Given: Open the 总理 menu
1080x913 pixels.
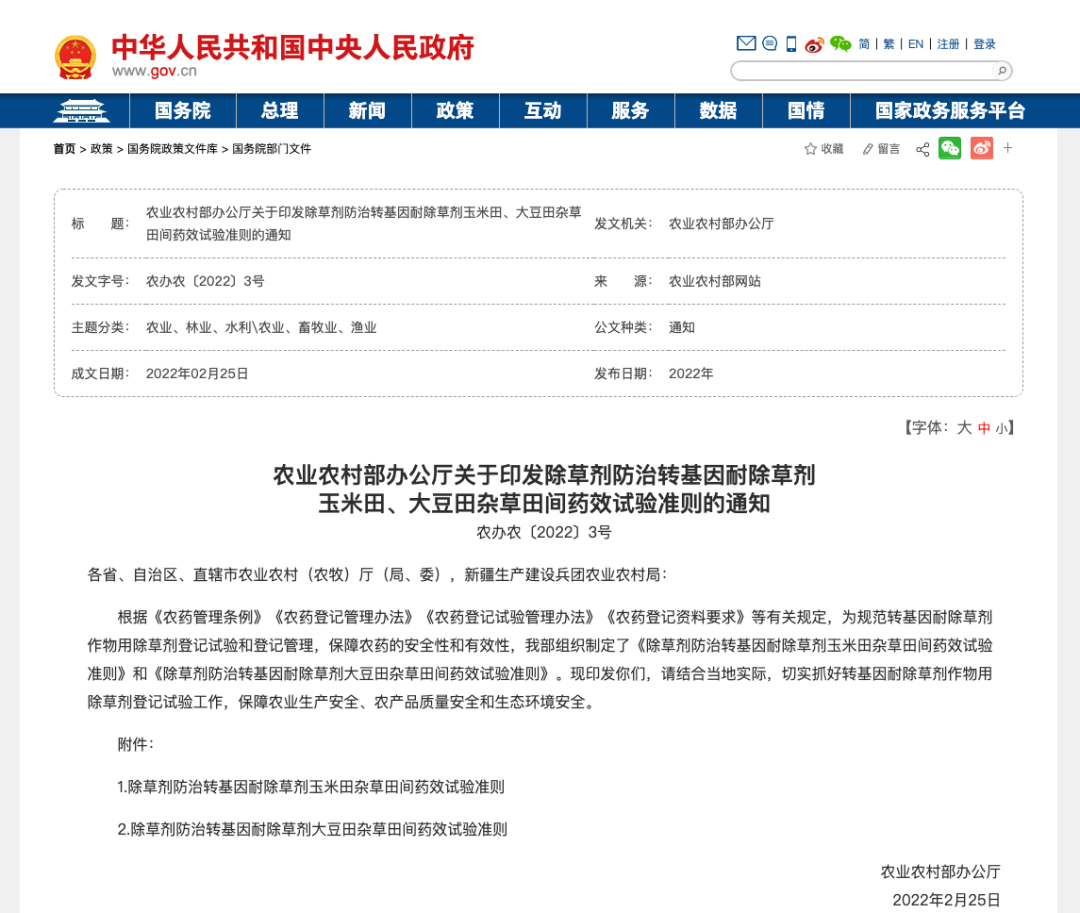Looking at the screenshot, I should 280,111.
